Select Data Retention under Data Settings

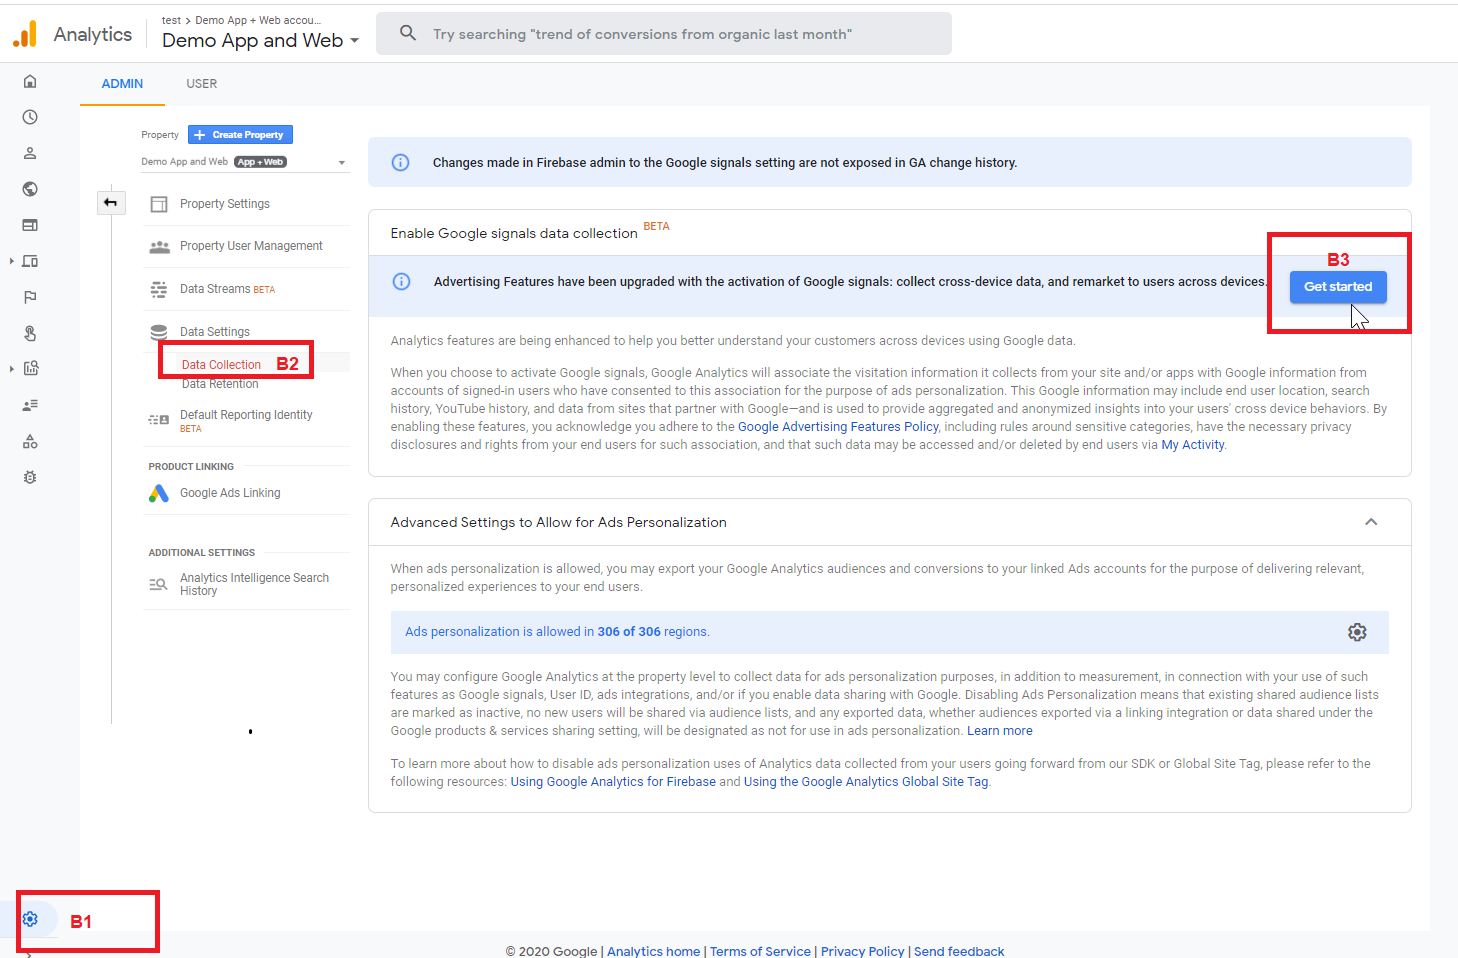coord(220,385)
